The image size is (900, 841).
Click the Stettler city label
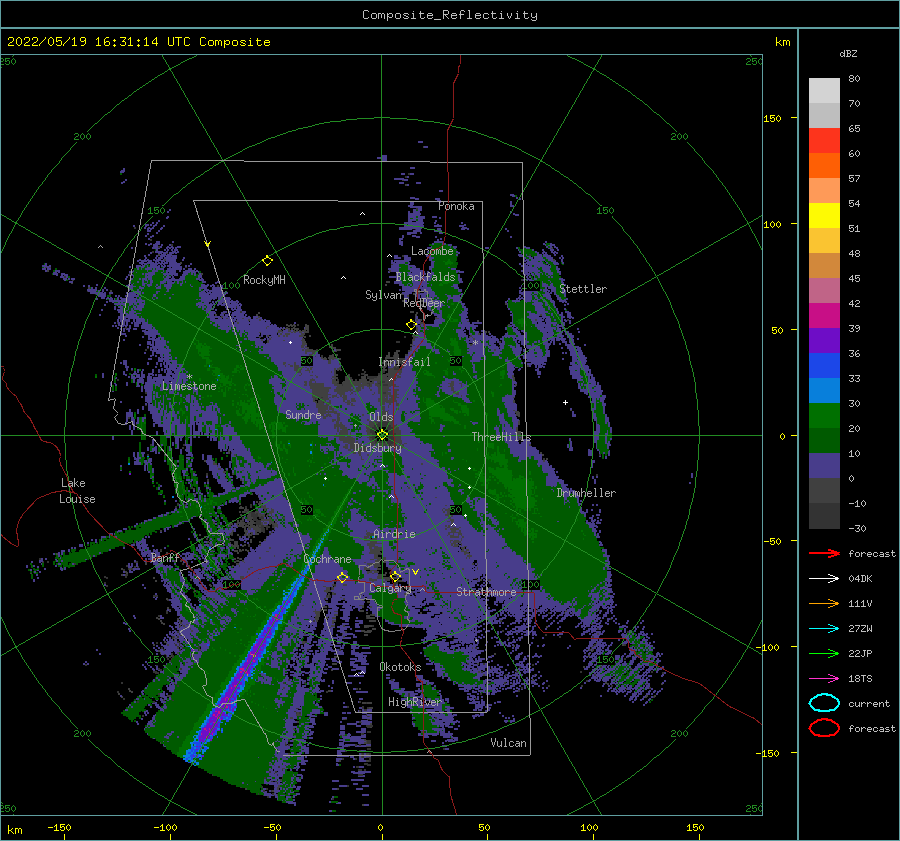(583, 289)
